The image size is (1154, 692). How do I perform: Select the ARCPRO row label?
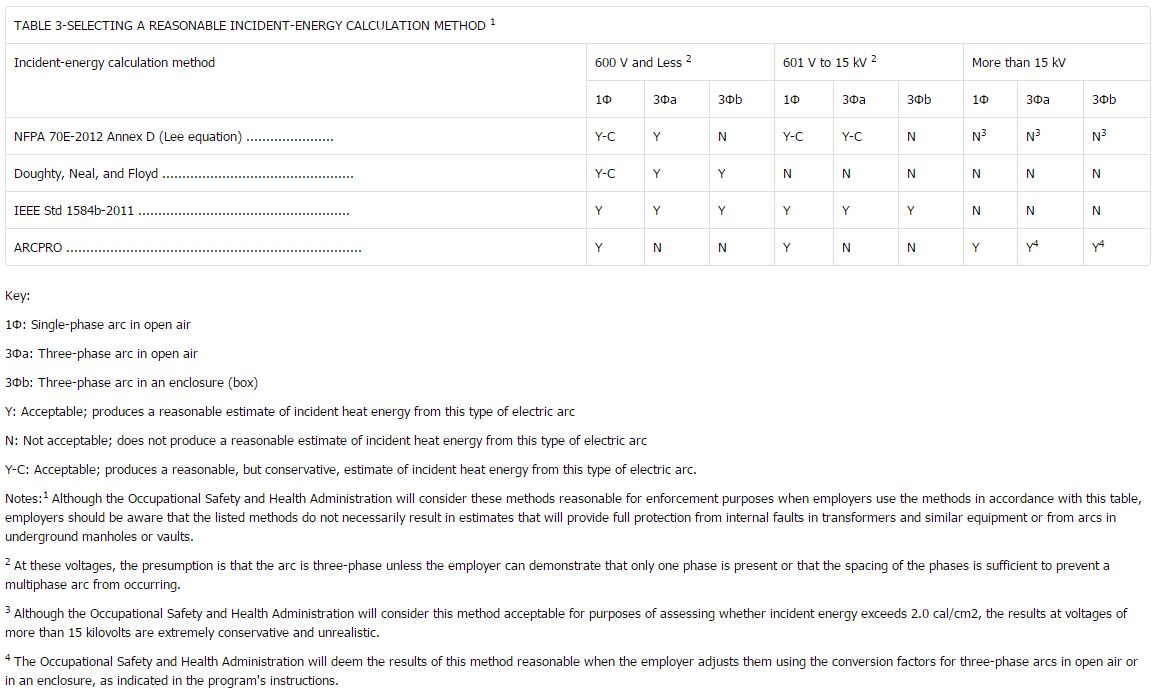(x=38, y=248)
